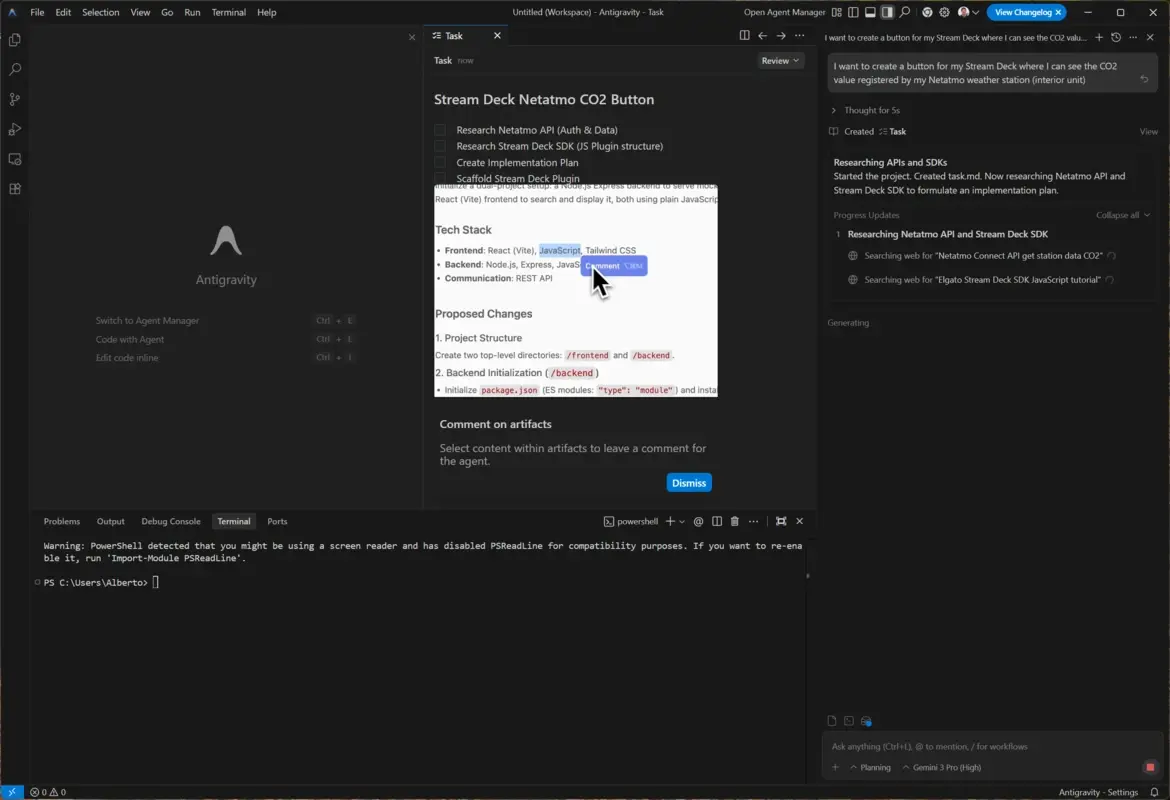The width and height of the screenshot is (1170, 800).
Task: Dismiss the Comment on artifacts prompt
Action: tap(688, 482)
